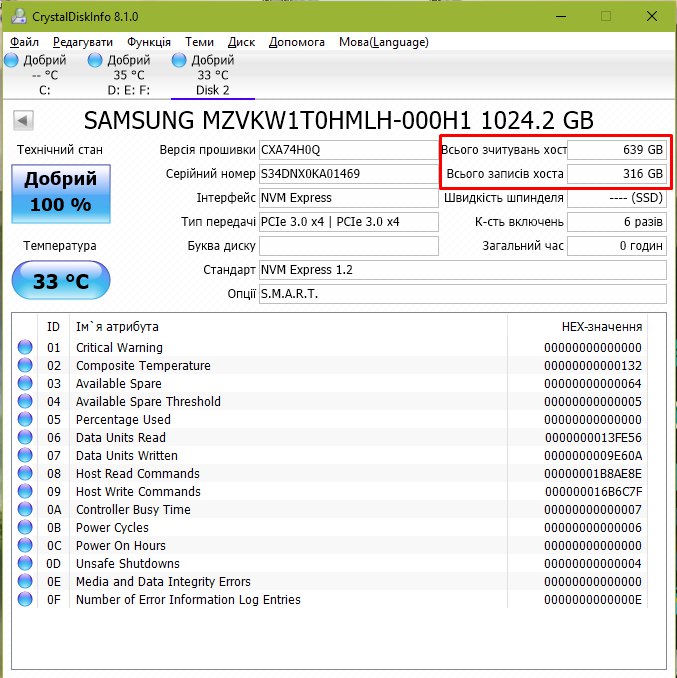Open the Редагувати menu
Image resolution: width=677 pixels, height=678 pixels.
tap(83, 42)
